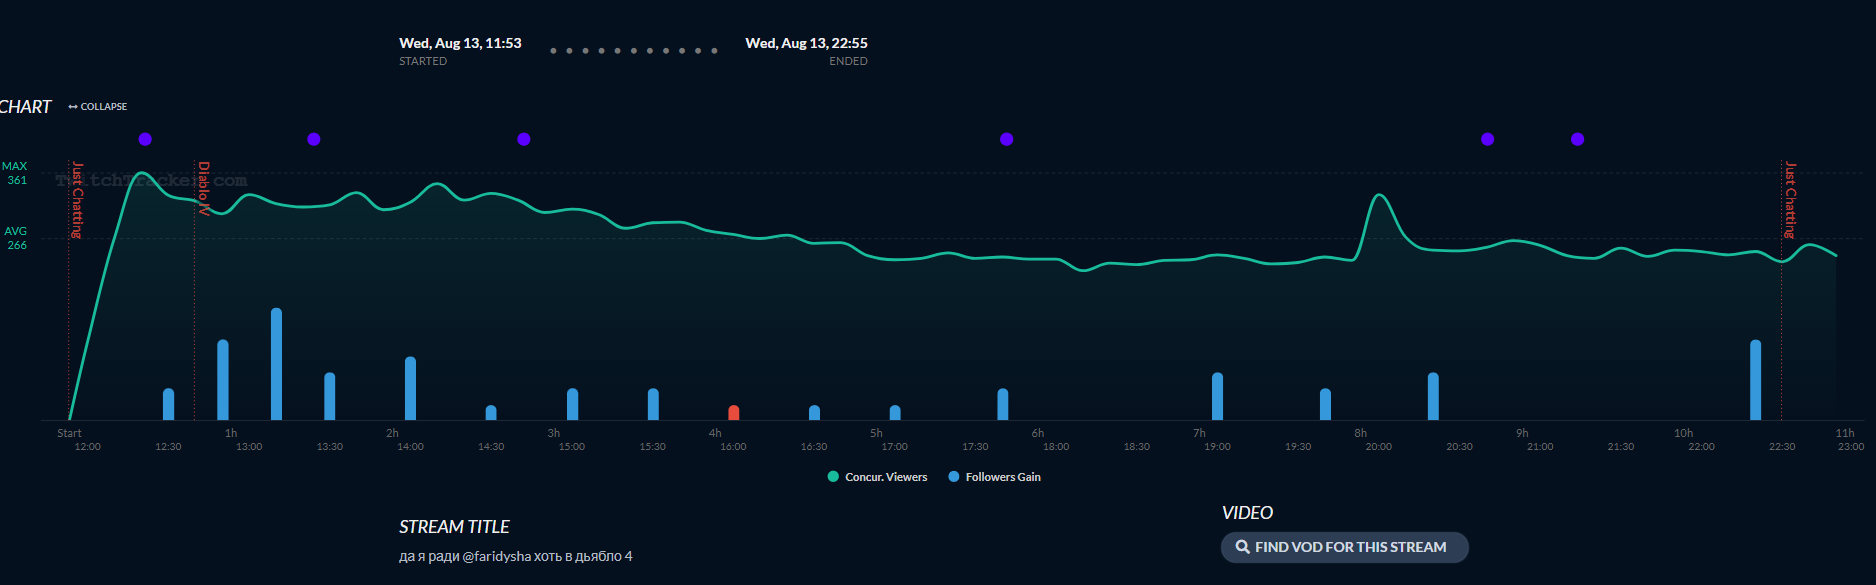Image resolution: width=1876 pixels, height=585 pixels.
Task: Click the followers gain bar at 12:30
Action: (x=168, y=404)
